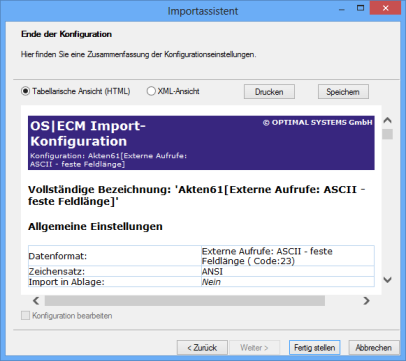Click the Zeichensatz label cell
Viewport: 406px width, 361px height.
pos(115,271)
